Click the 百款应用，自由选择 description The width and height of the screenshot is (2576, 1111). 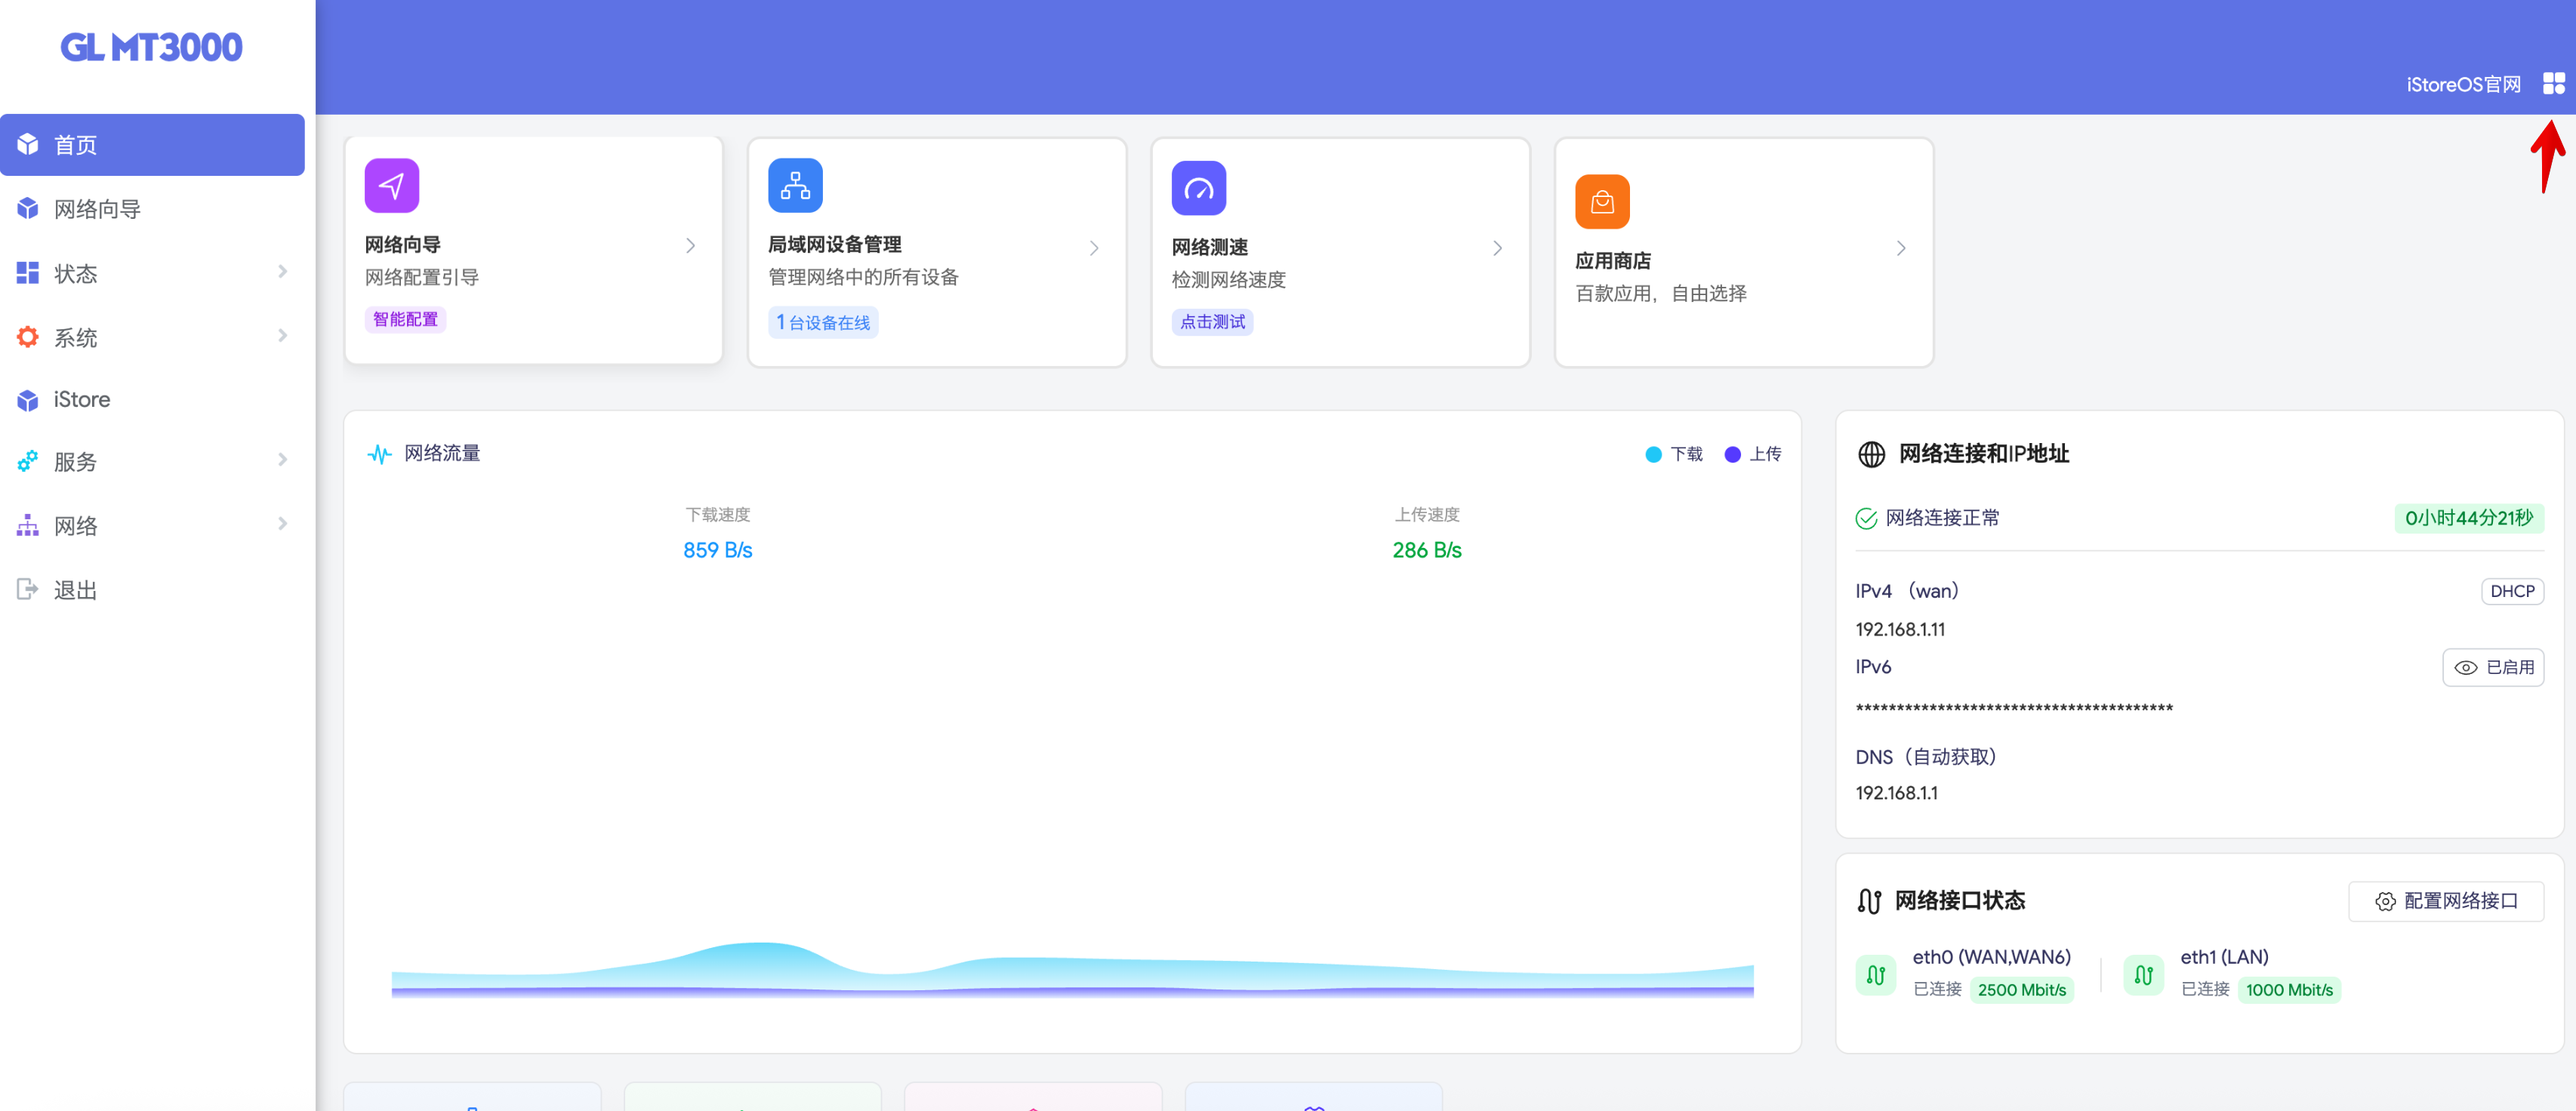point(1660,293)
